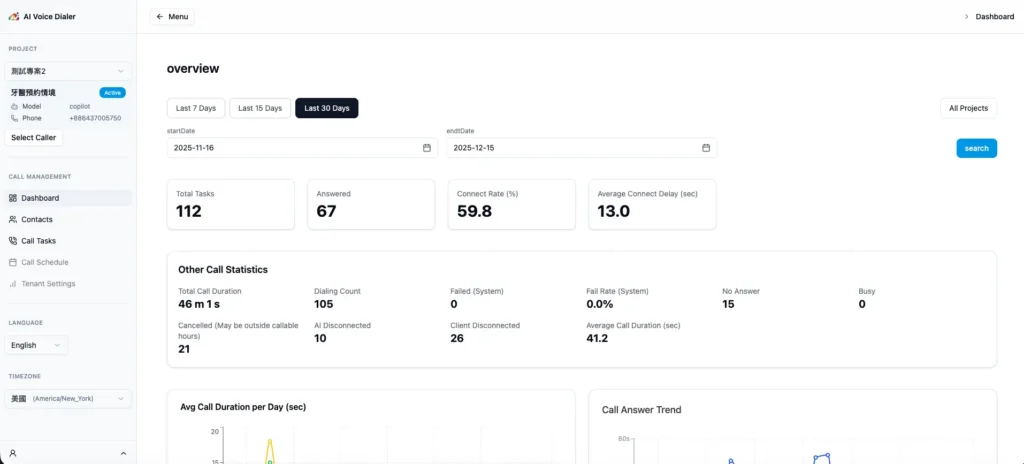Viewport: 1024px width, 464px height.
Task: Click the Tenant Settings sliders icon
Action: (x=13, y=284)
